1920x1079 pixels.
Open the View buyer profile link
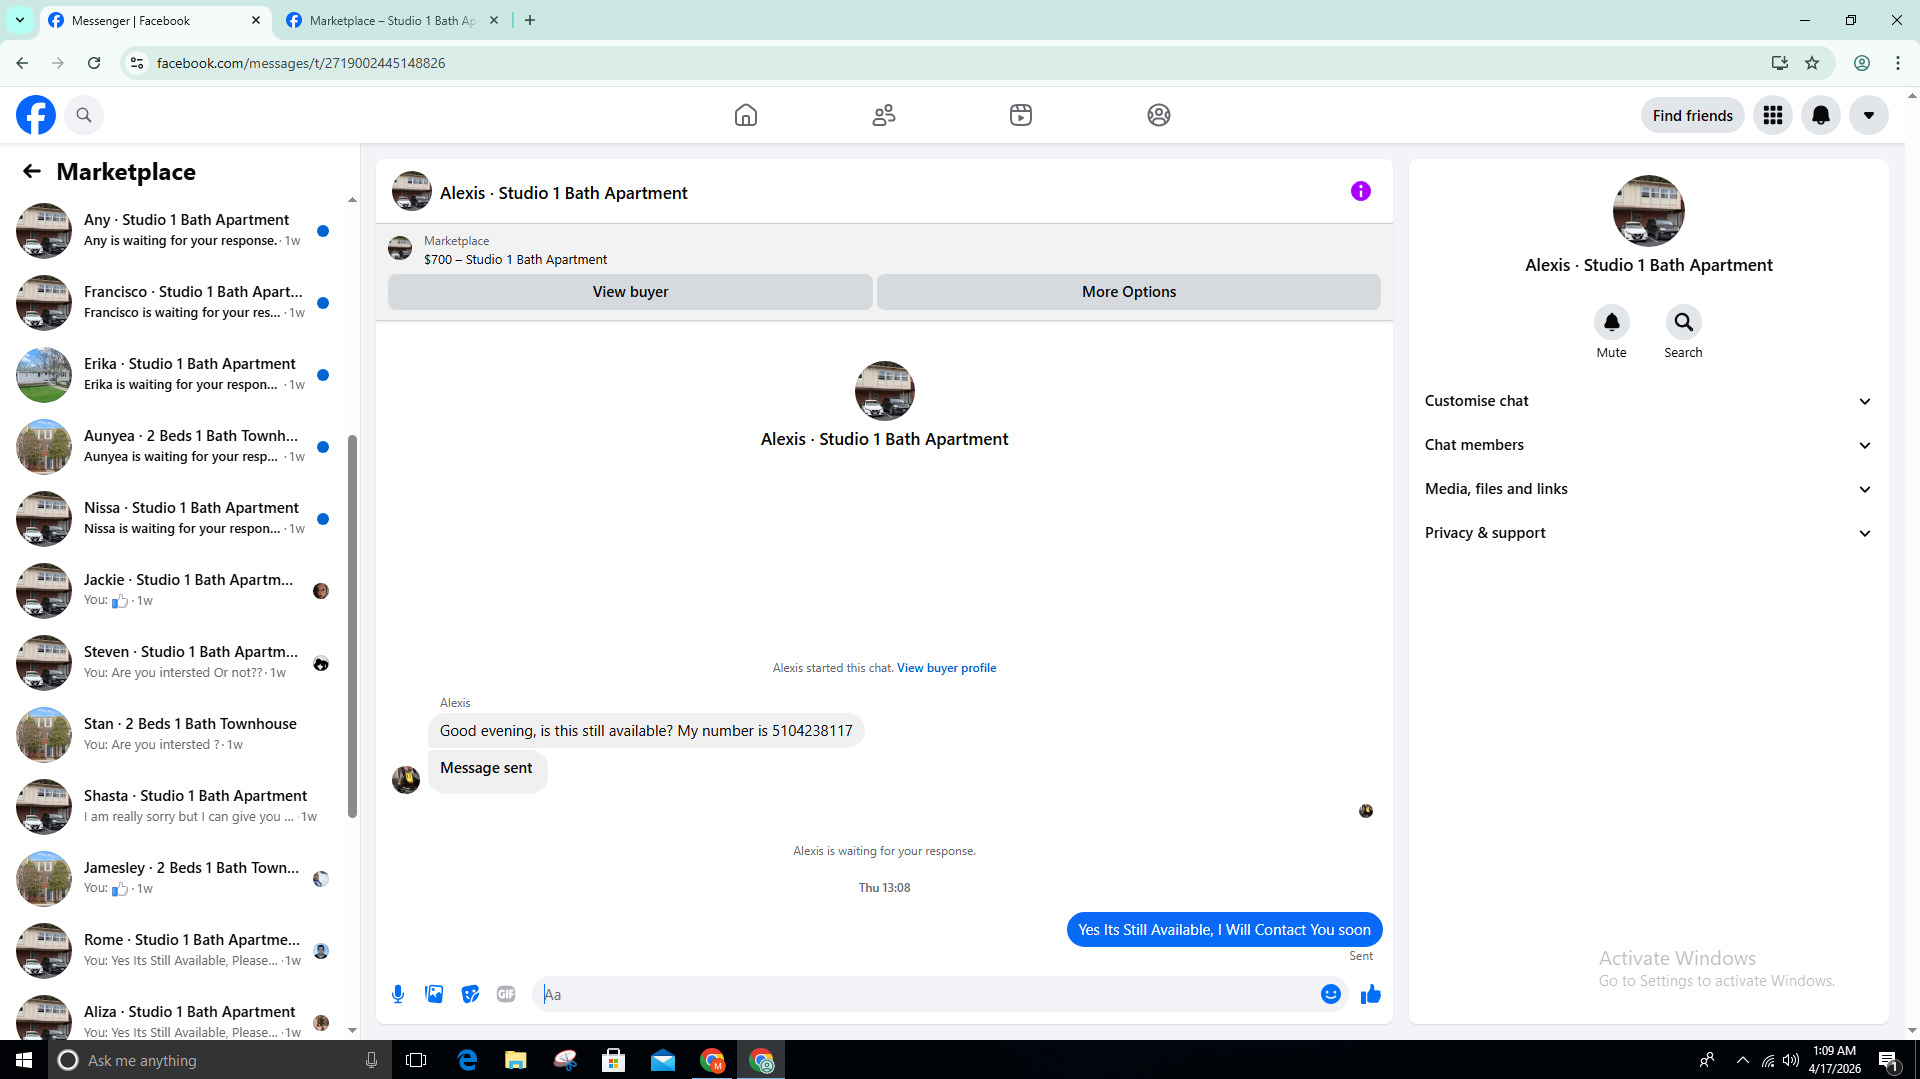pos(946,668)
